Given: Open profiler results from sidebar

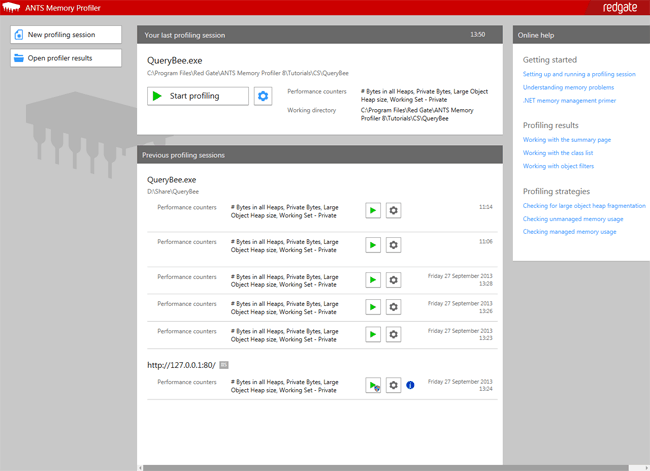Looking at the screenshot, I should (66, 58).
